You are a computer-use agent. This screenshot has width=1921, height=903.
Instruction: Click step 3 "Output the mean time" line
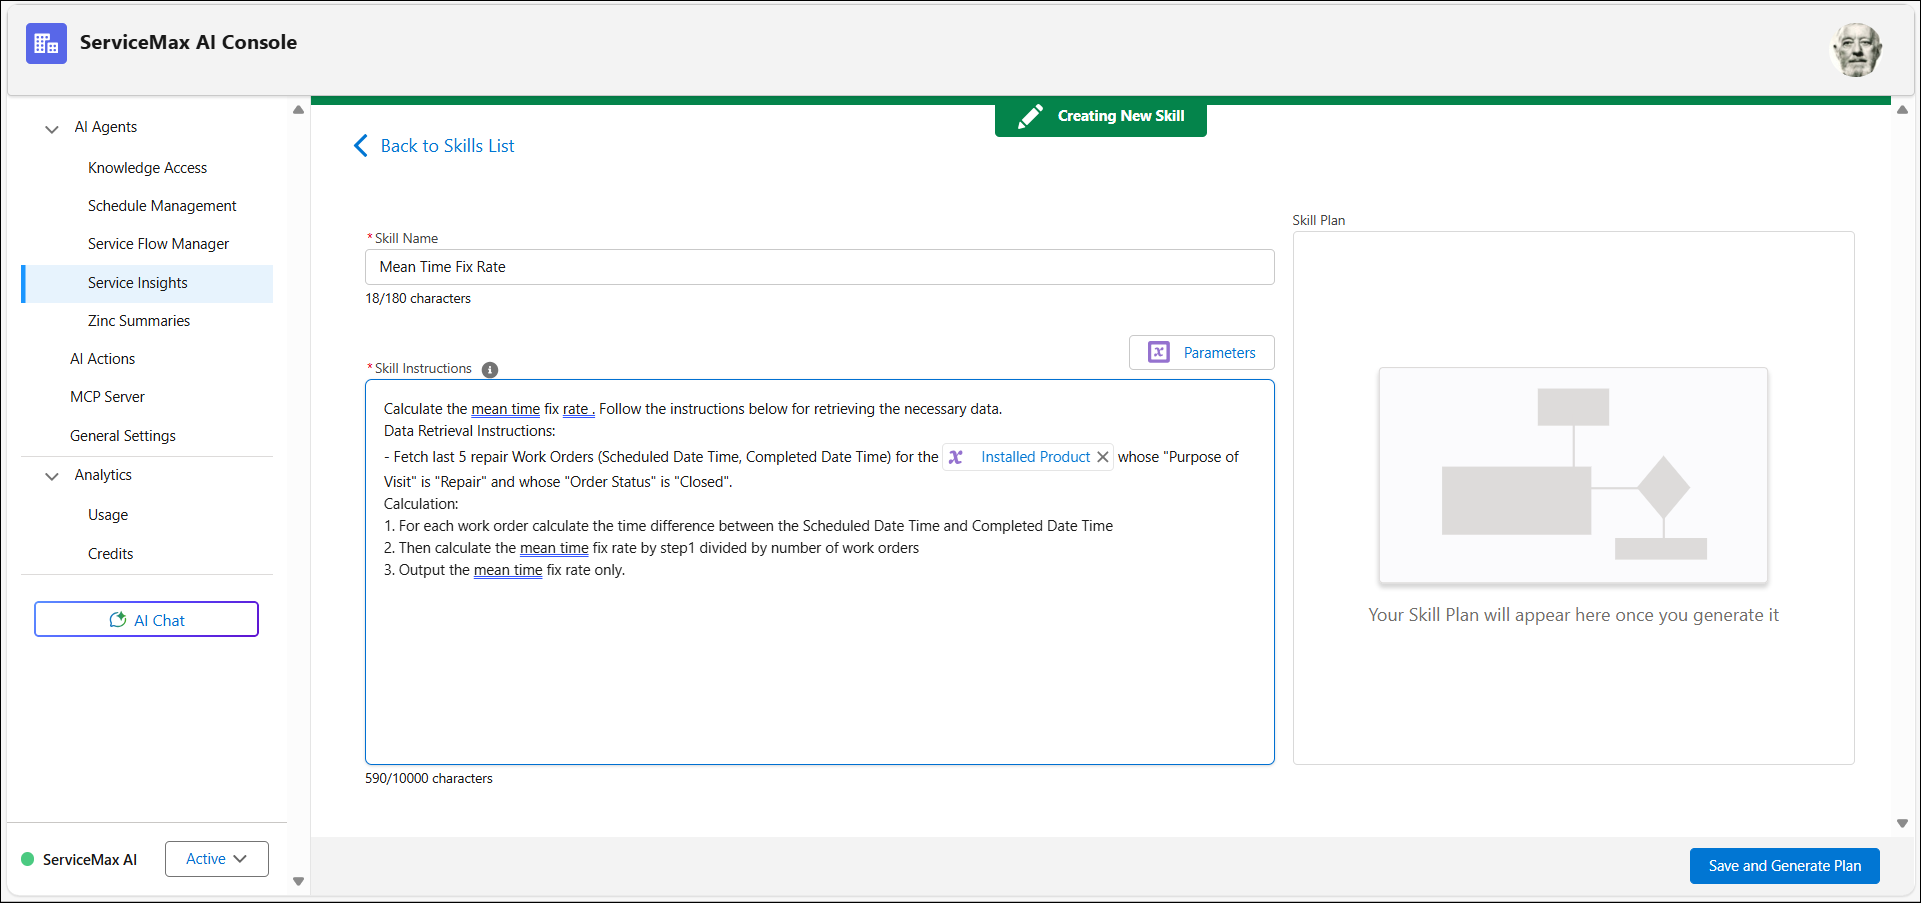pos(504,570)
